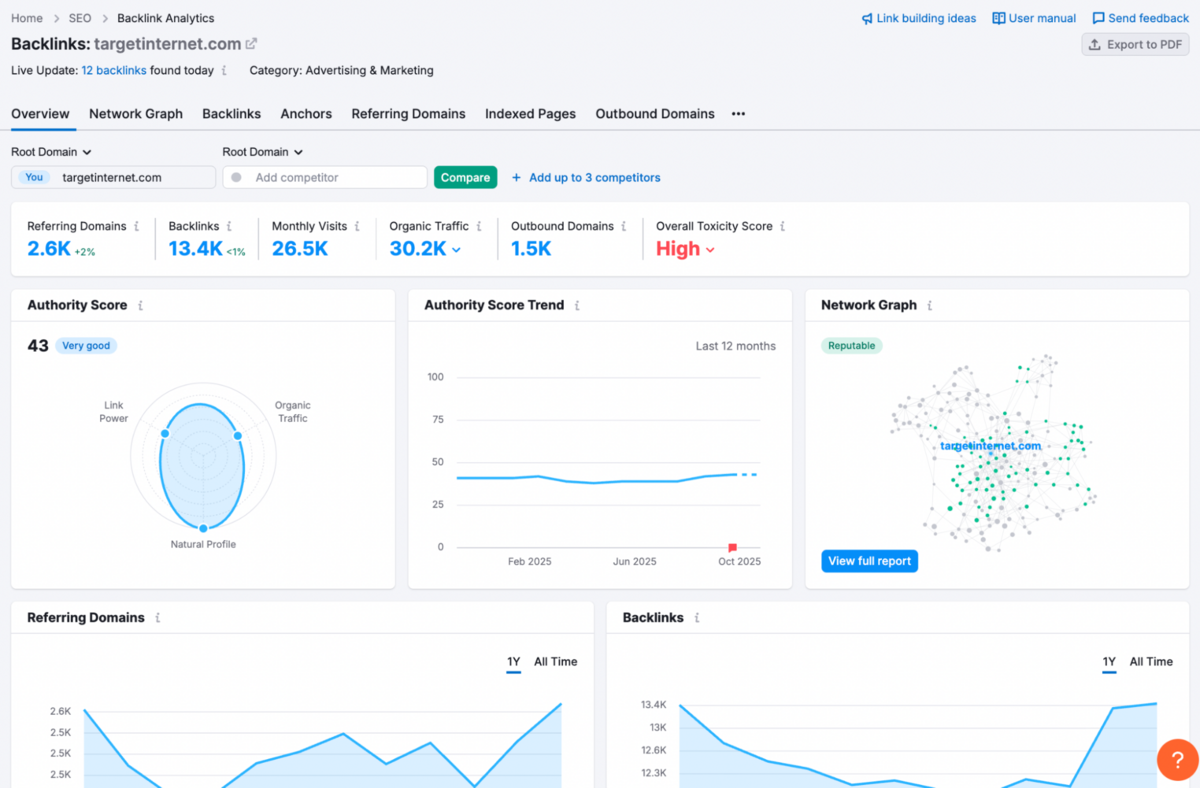Click info icon beside Monthly Visits

[357, 226]
